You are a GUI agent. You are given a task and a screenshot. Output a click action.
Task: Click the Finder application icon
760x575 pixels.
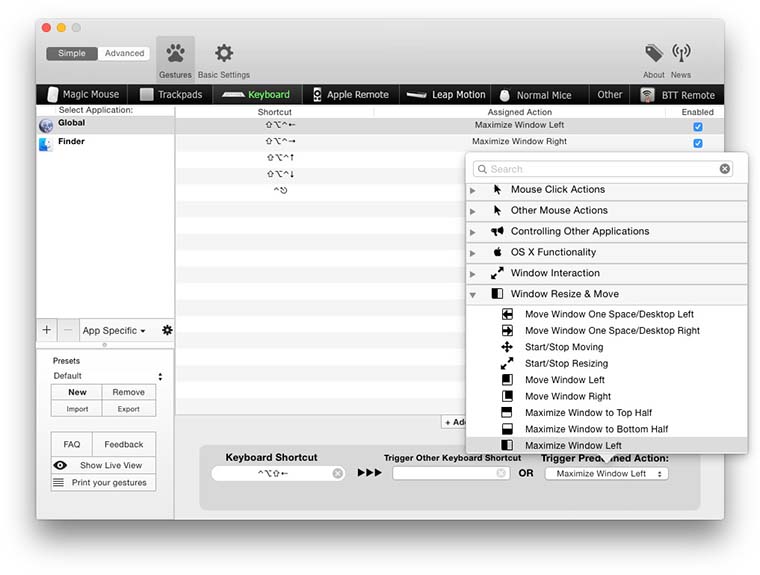coord(46,144)
